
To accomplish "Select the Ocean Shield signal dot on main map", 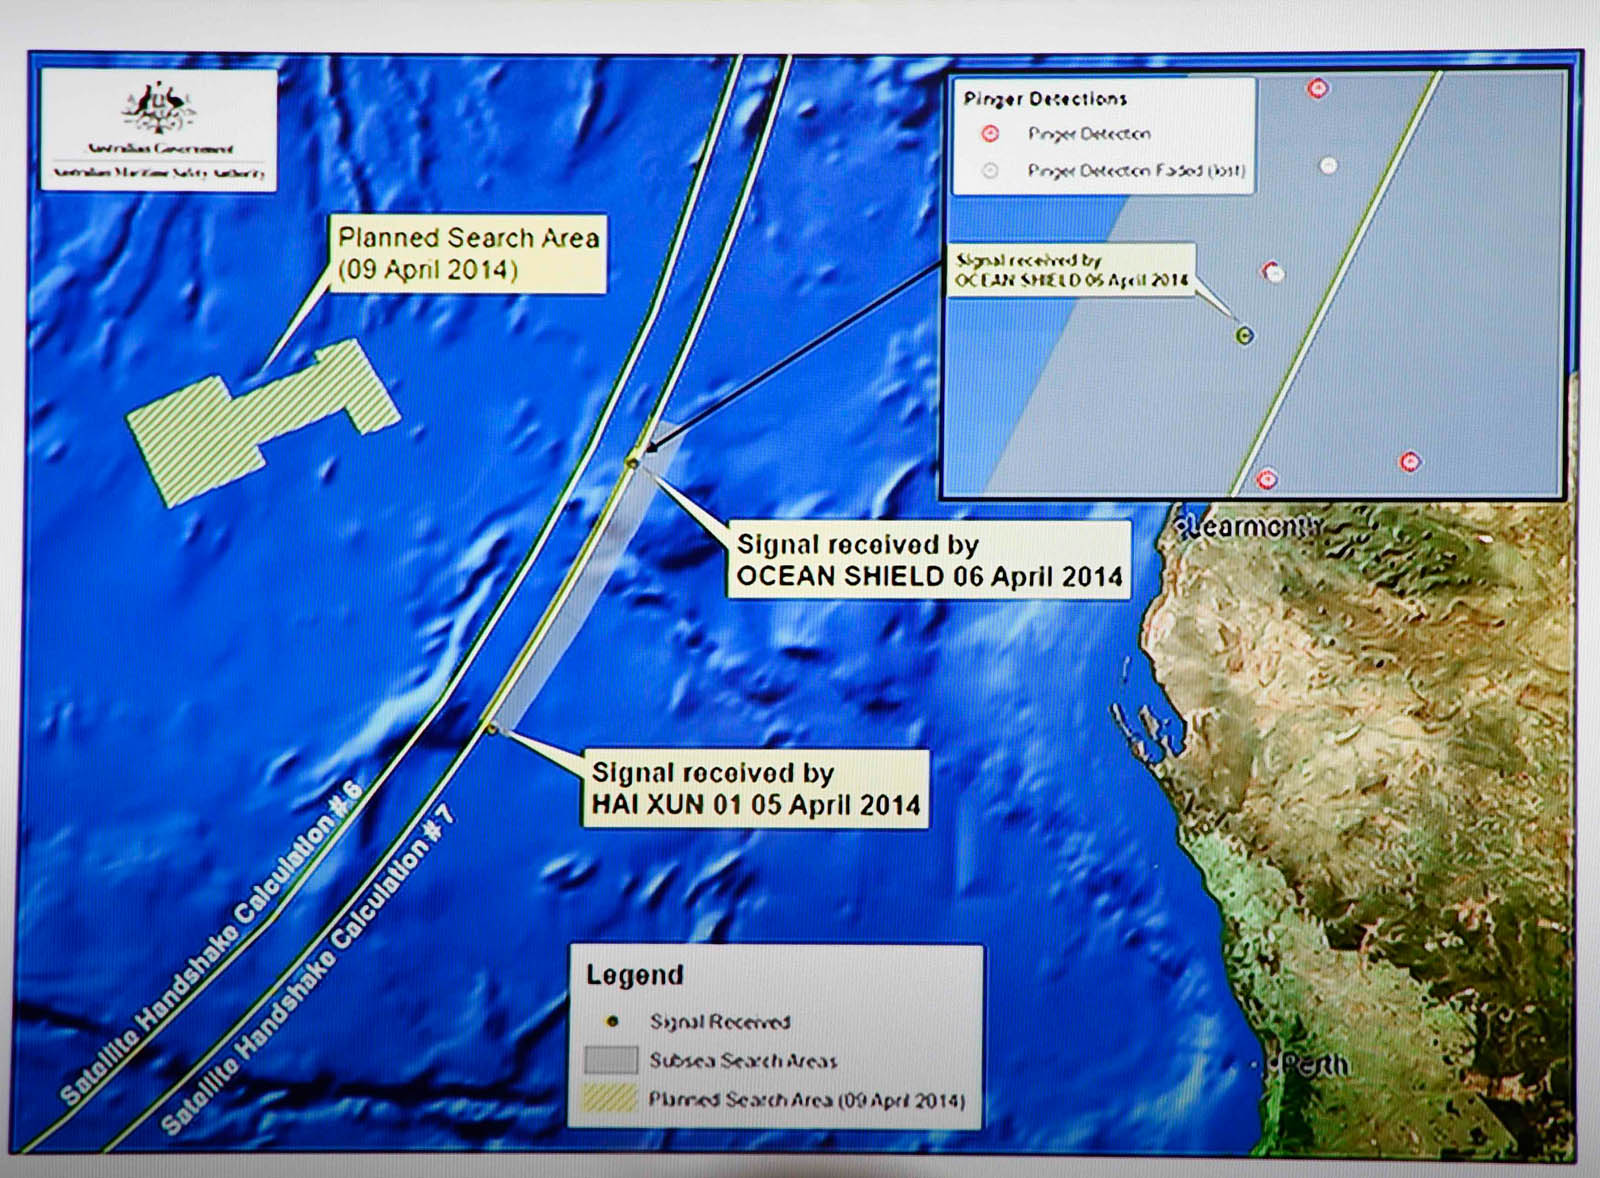I will point(632,462).
